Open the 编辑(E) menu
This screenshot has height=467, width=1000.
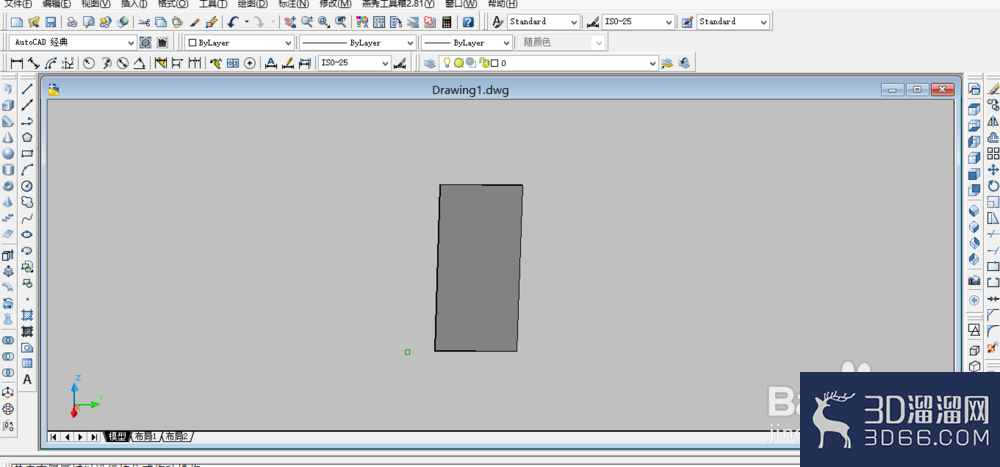pos(57,4)
